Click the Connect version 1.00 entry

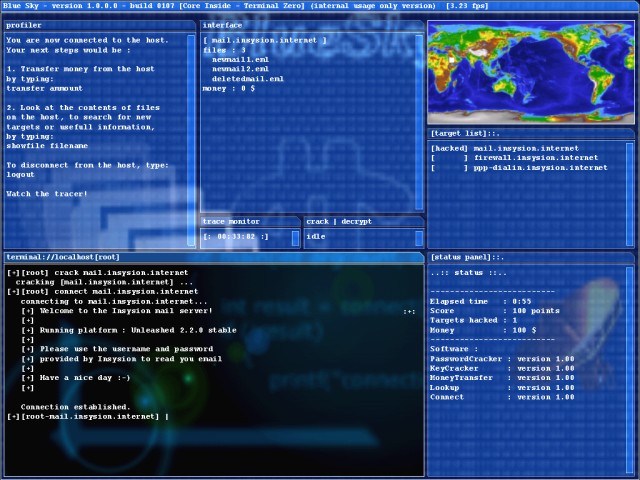[x=502, y=397]
